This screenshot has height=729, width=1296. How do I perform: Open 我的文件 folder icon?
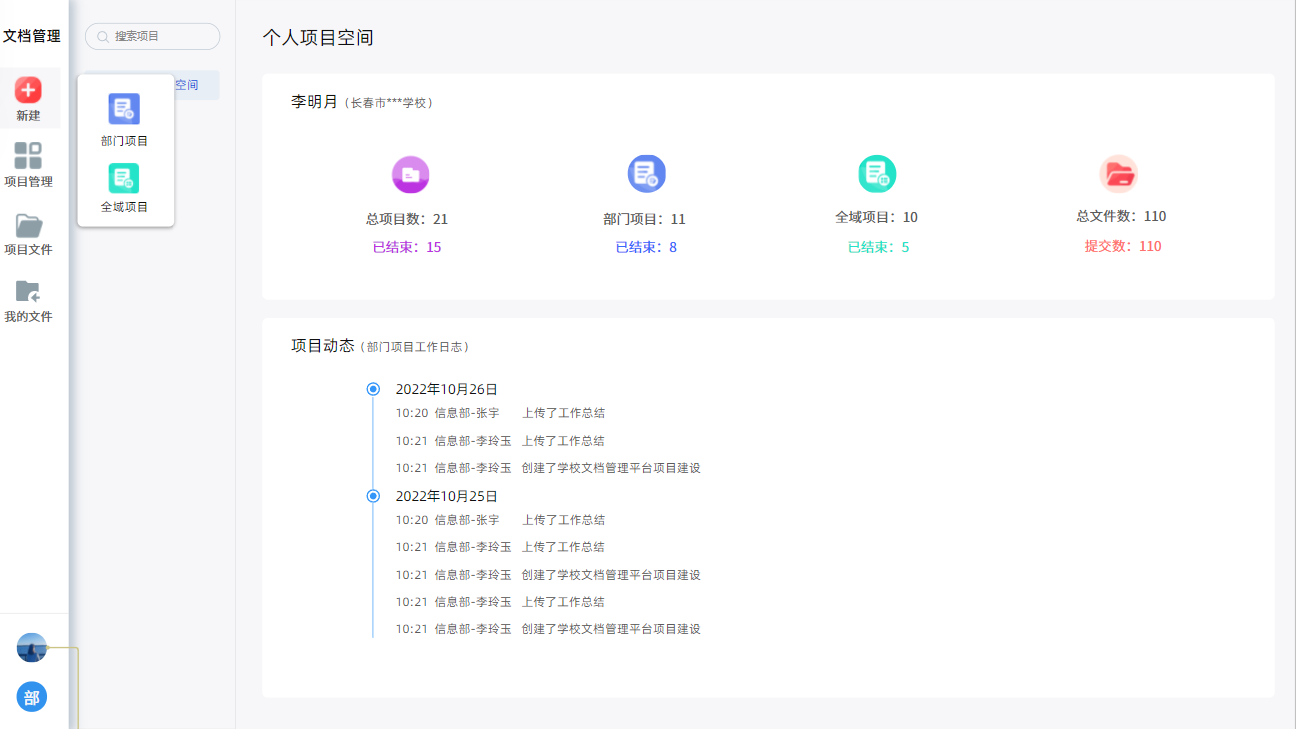click(28, 291)
